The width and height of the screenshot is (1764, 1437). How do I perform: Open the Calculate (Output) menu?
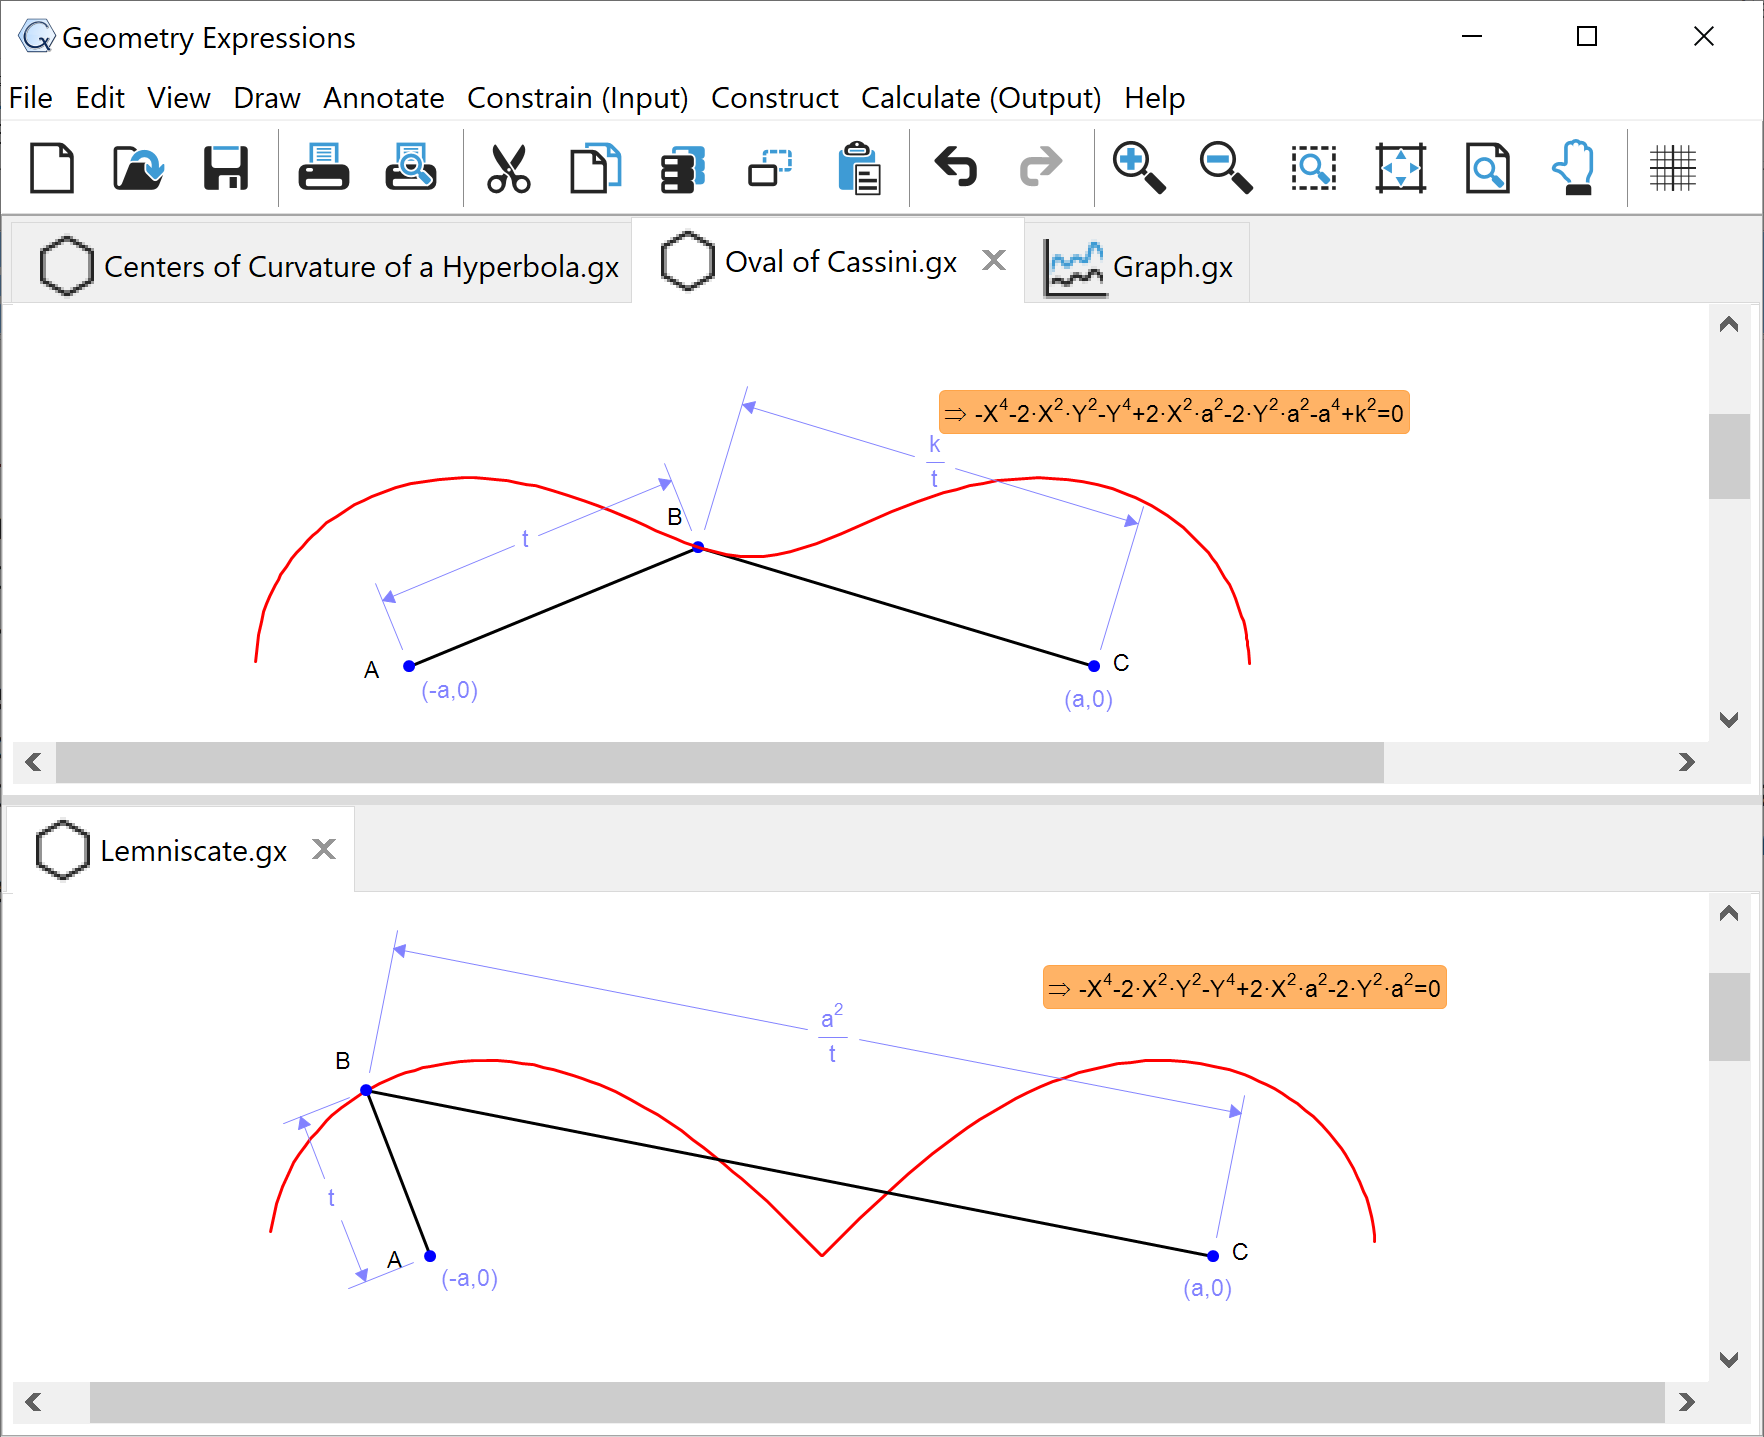tap(980, 98)
